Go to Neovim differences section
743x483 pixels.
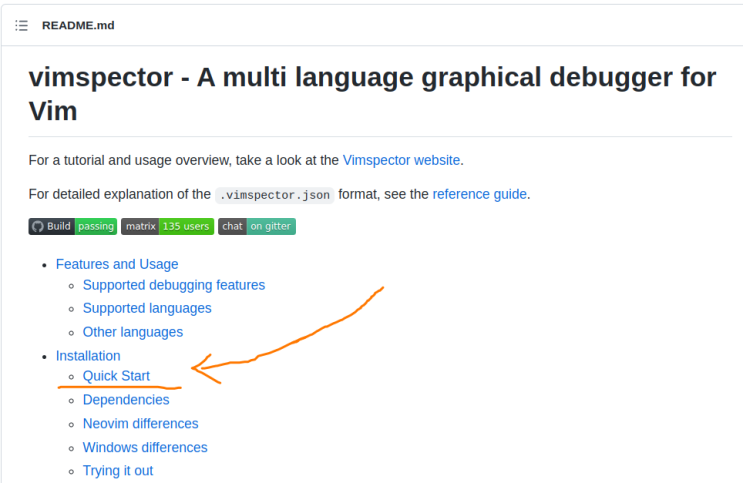pyautogui.click(x=140, y=424)
